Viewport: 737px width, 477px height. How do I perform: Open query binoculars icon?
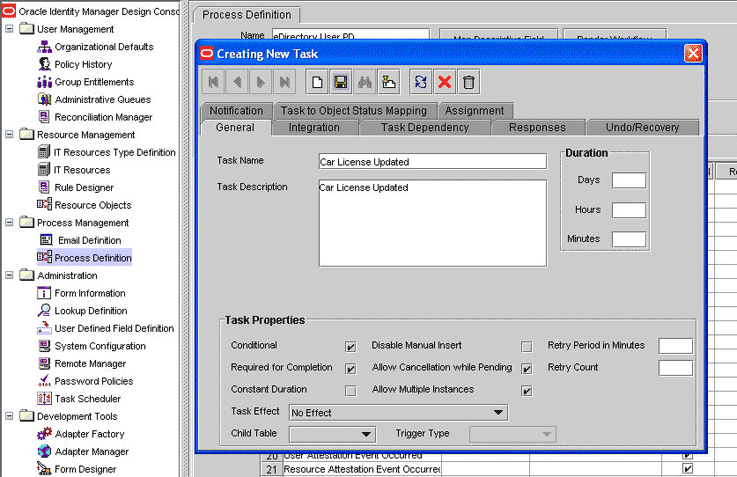[365, 82]
